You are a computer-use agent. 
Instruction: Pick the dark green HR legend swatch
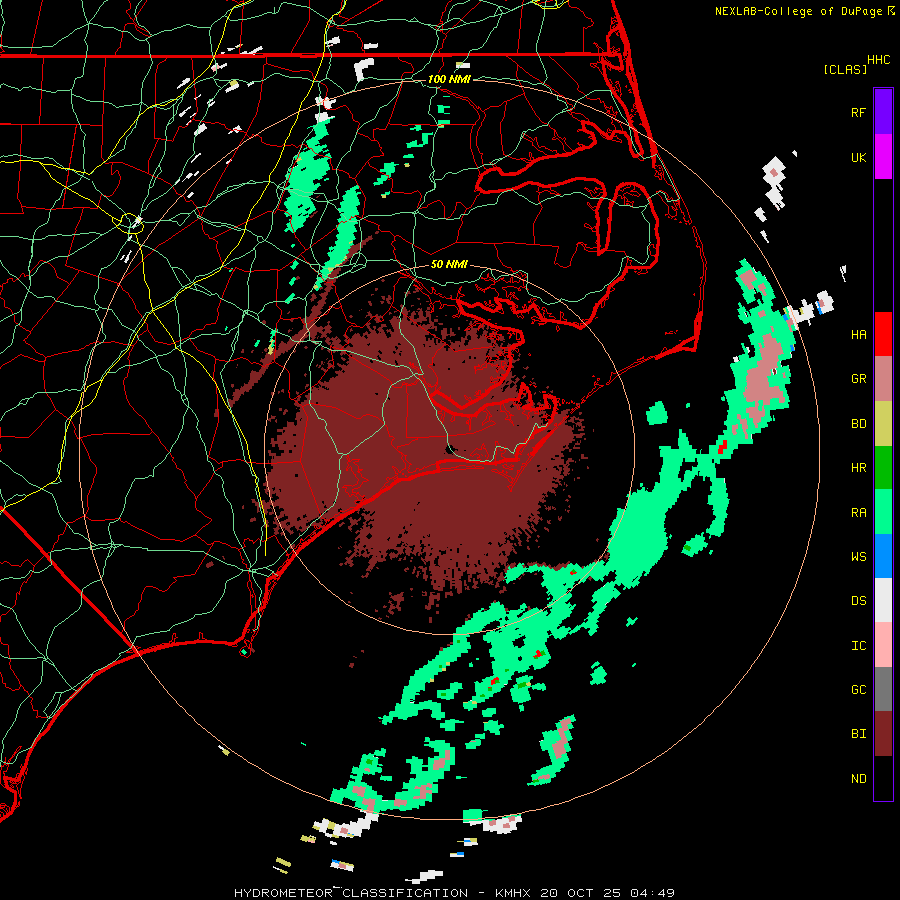[x=883, y=468]
